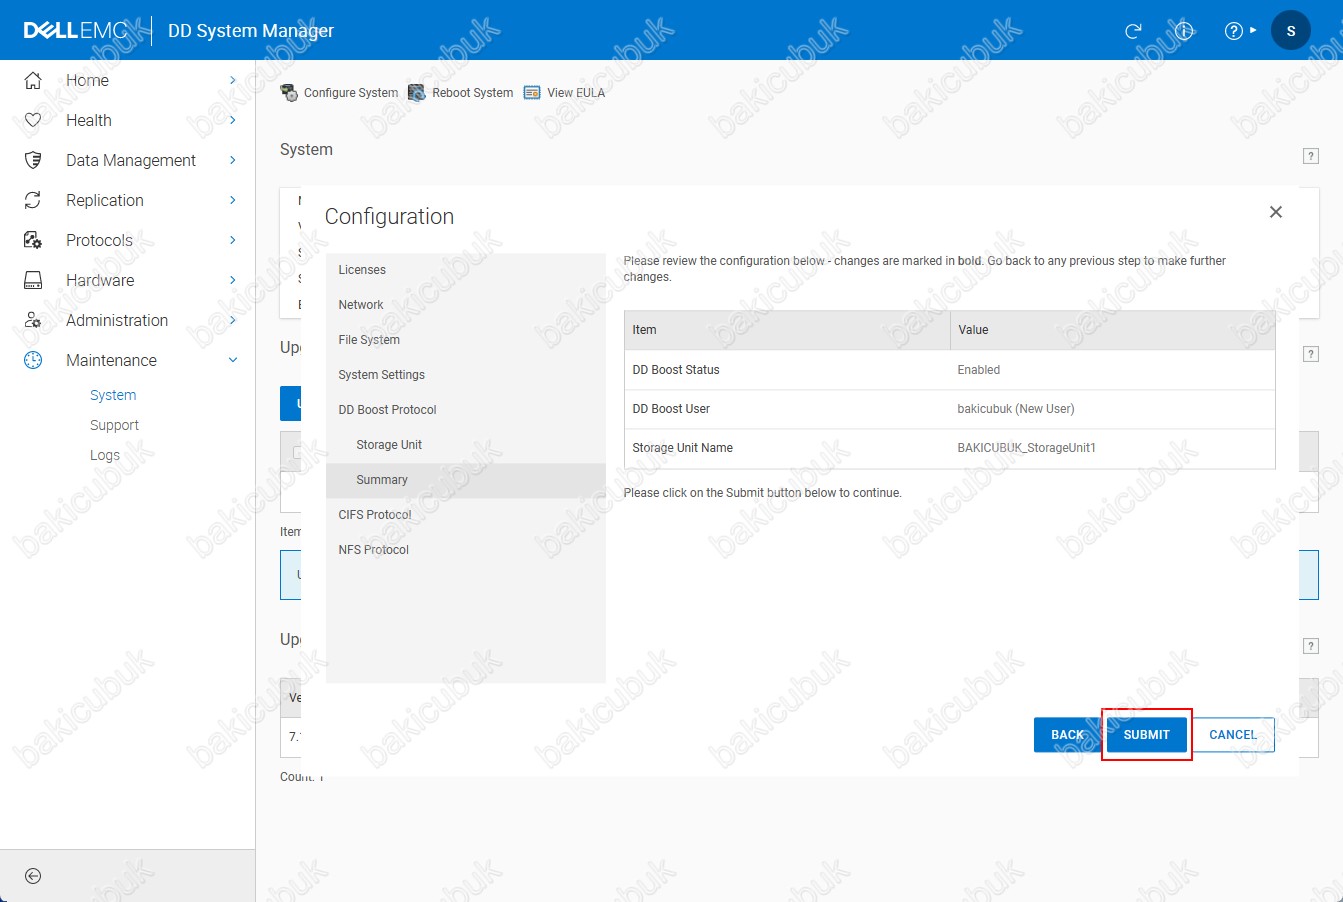Image resolution: width=1343 pixels, height=902 pixels.
Task: Click help icon beside System heading
Action: [x=1311, y=156]
